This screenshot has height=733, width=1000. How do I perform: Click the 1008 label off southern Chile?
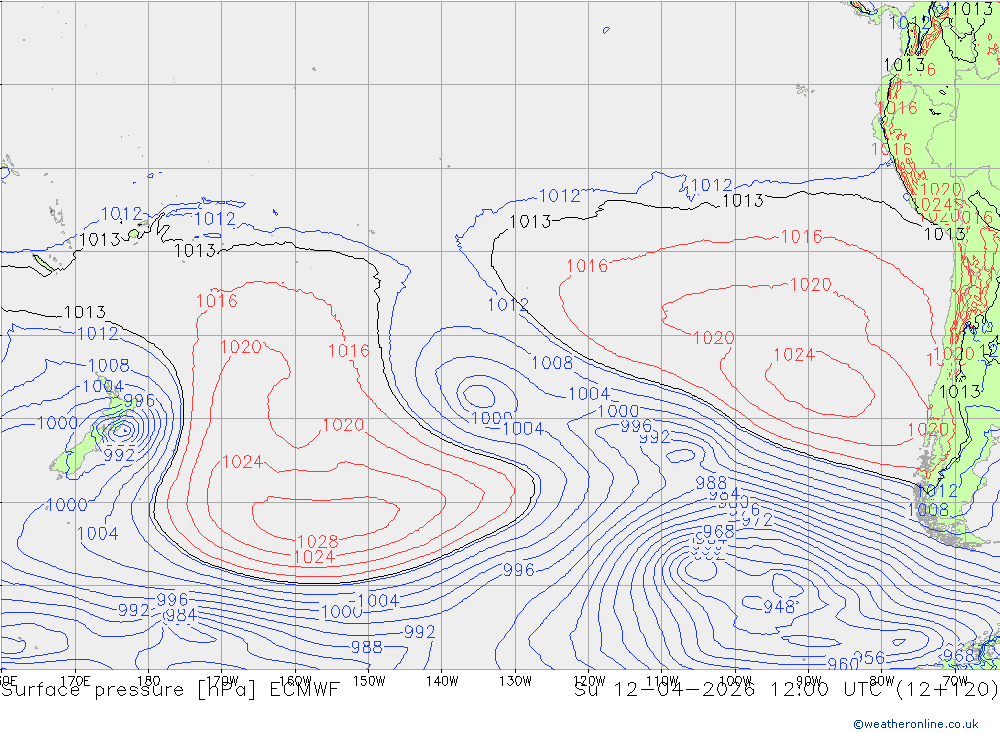(928, 510)
